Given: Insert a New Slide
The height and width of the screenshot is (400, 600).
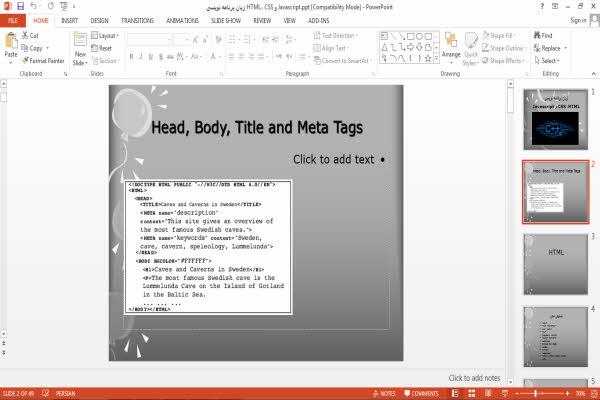Looking at the screenshot, I should [x=80, y=49].
